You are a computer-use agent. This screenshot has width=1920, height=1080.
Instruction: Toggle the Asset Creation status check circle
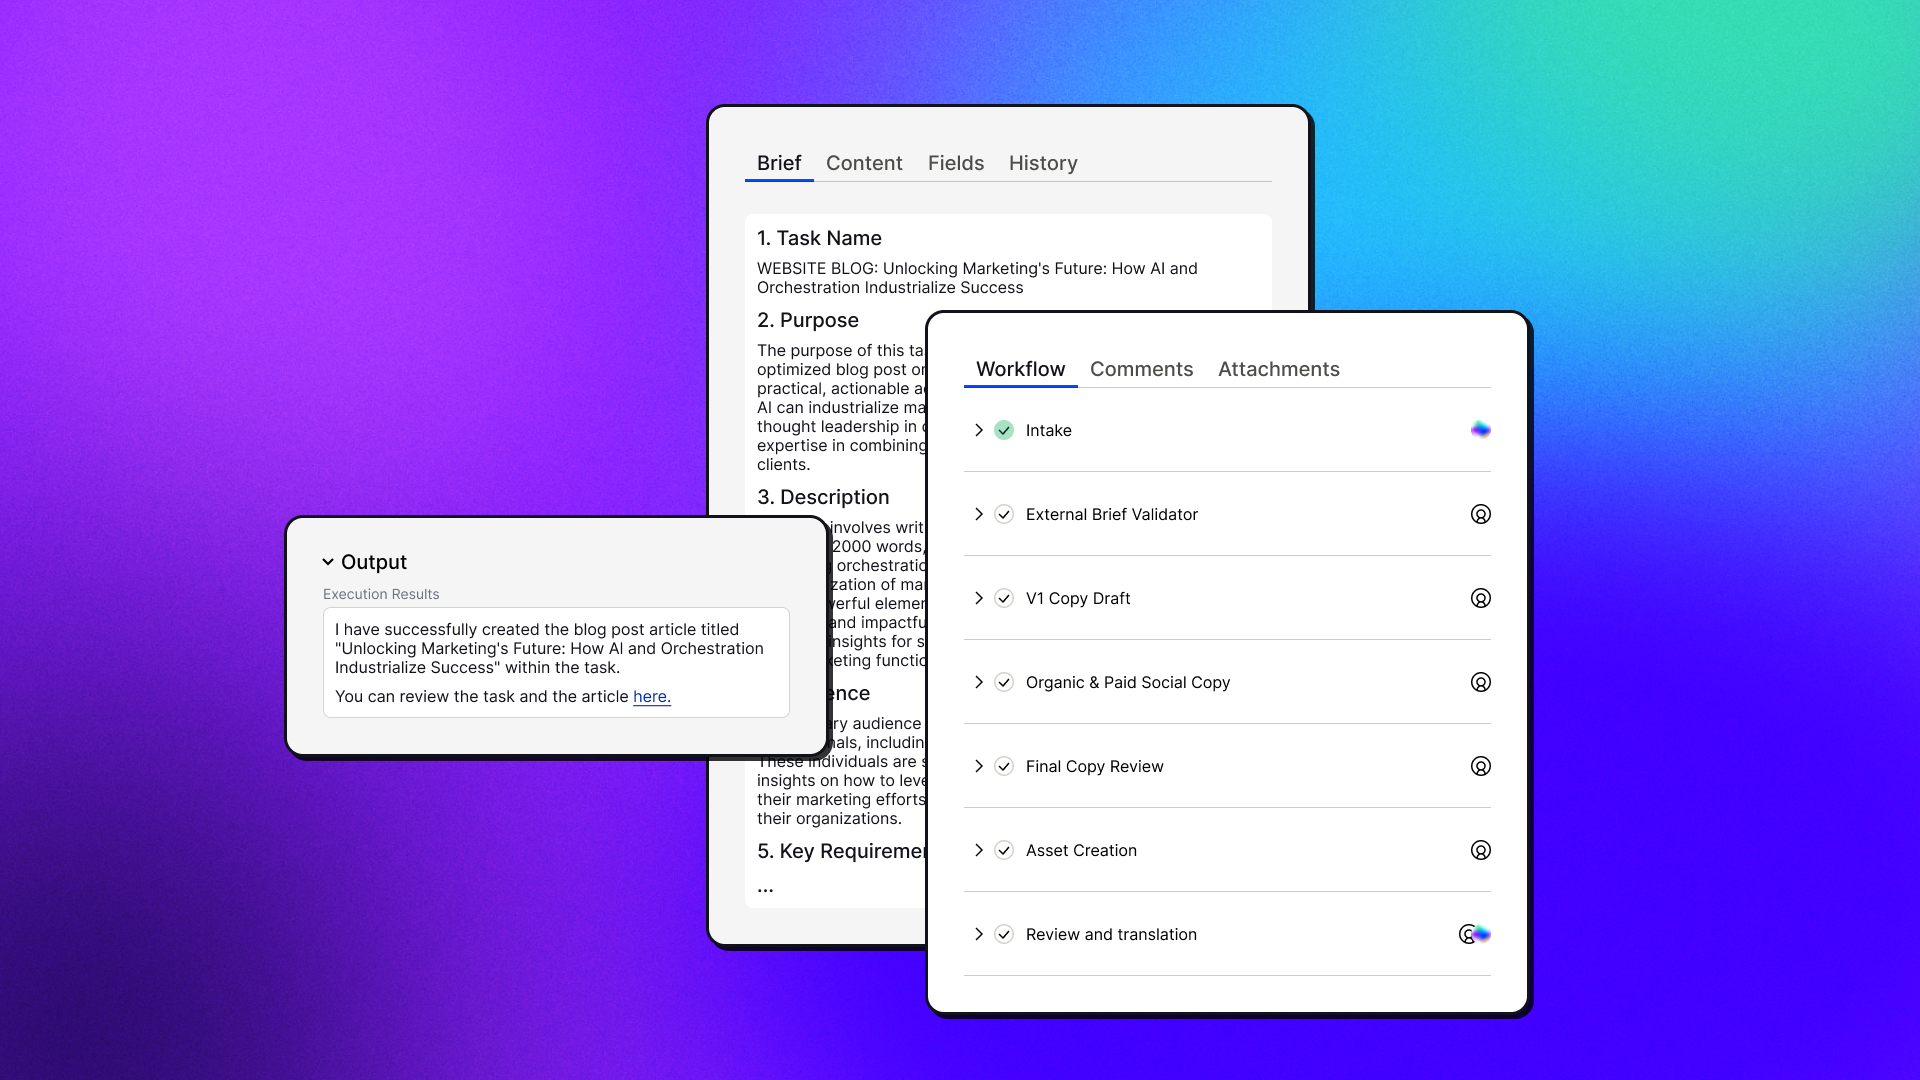tap(1004, 850)
